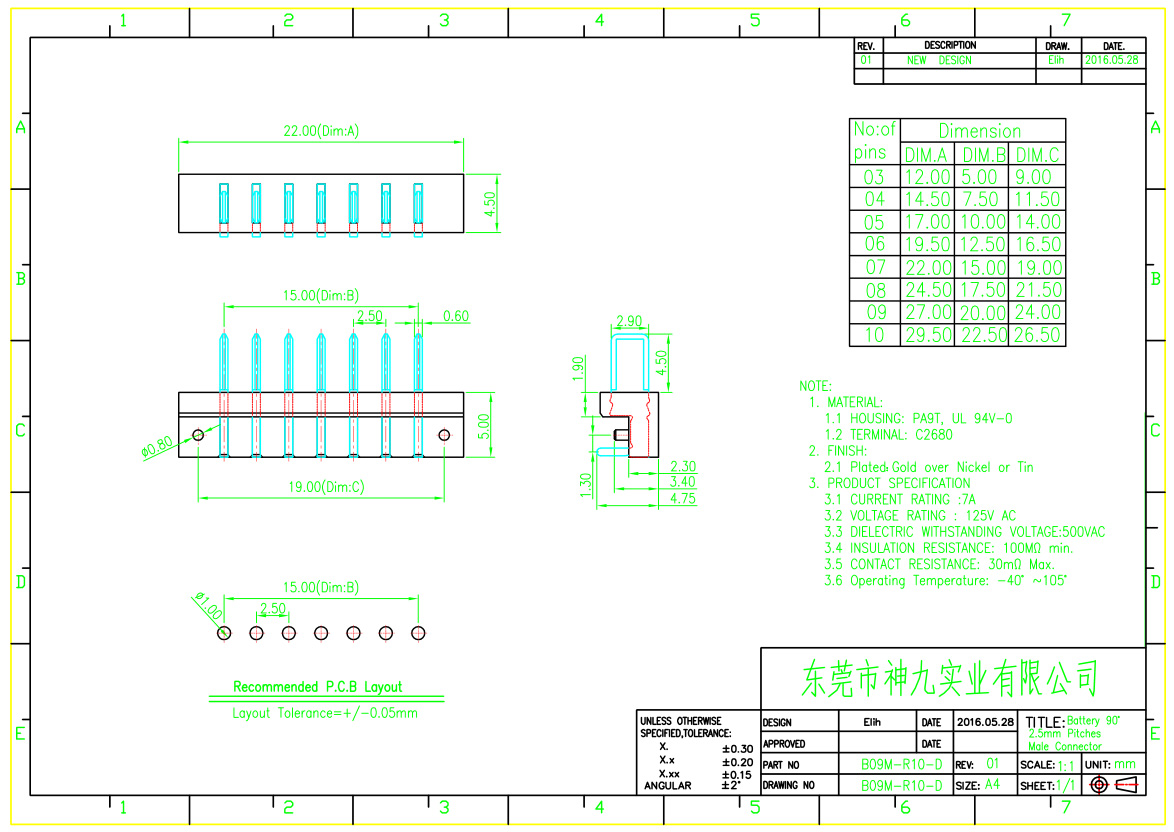Select the 27.00 table cell
Screen dimensions: 1174x832
point(928,312)
